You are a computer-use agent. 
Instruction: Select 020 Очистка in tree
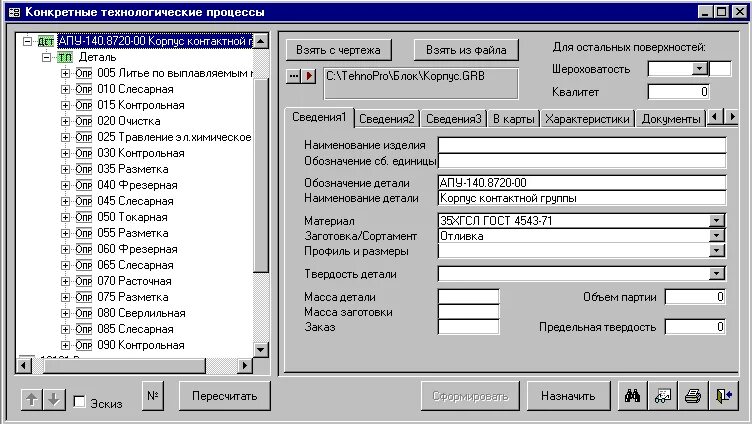pyautogui.click(x=129, y=121)
